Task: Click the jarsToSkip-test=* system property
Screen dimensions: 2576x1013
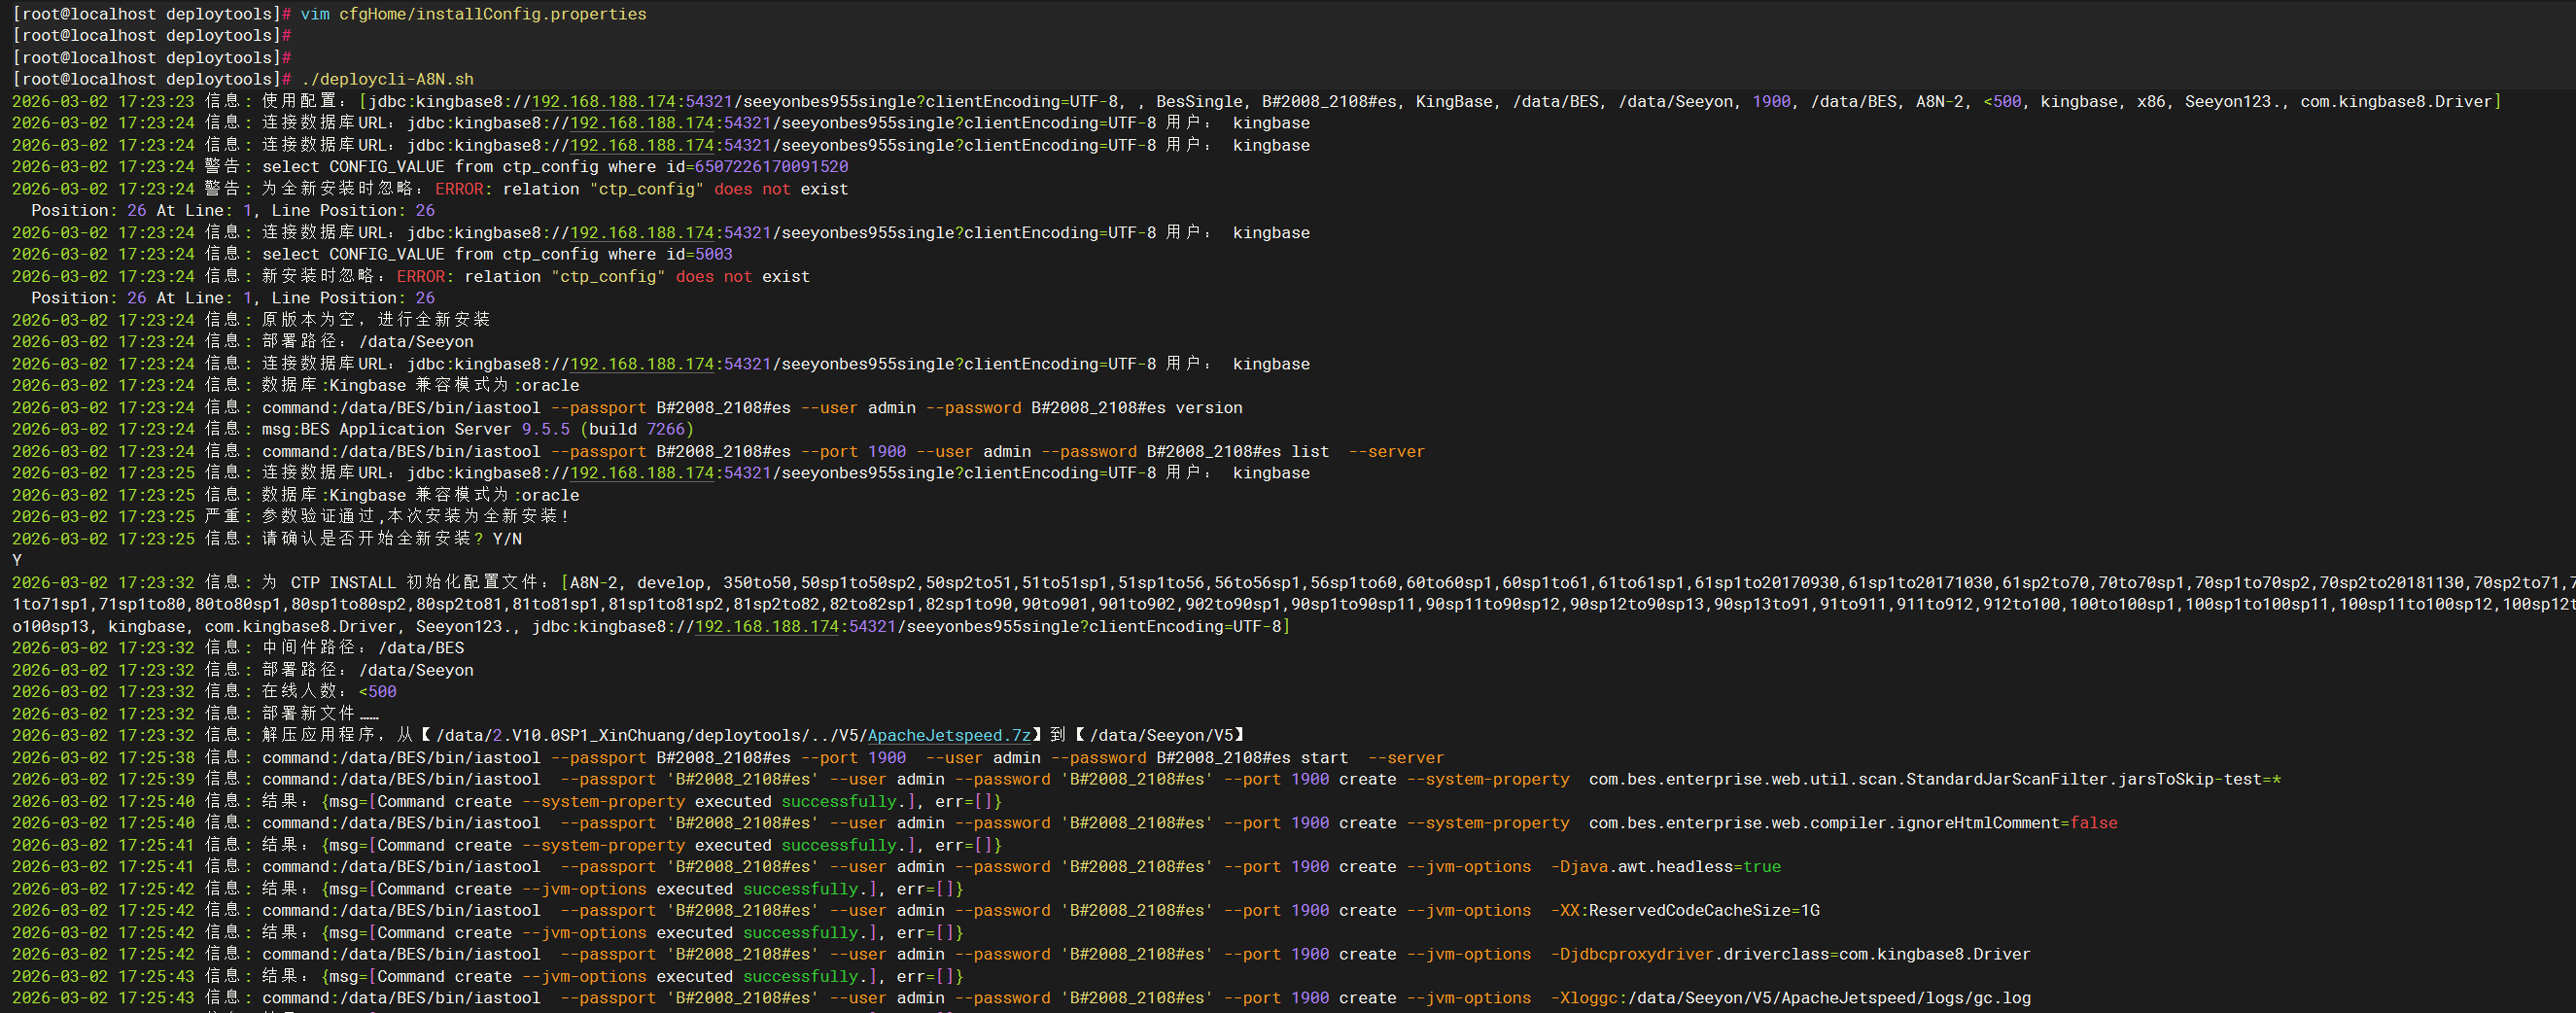Action: (1934, 779)
